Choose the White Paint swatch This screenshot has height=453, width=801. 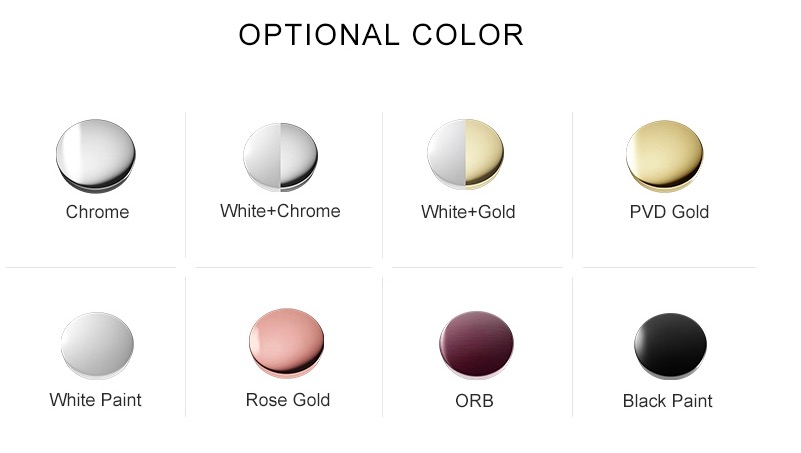pos(97,345)
